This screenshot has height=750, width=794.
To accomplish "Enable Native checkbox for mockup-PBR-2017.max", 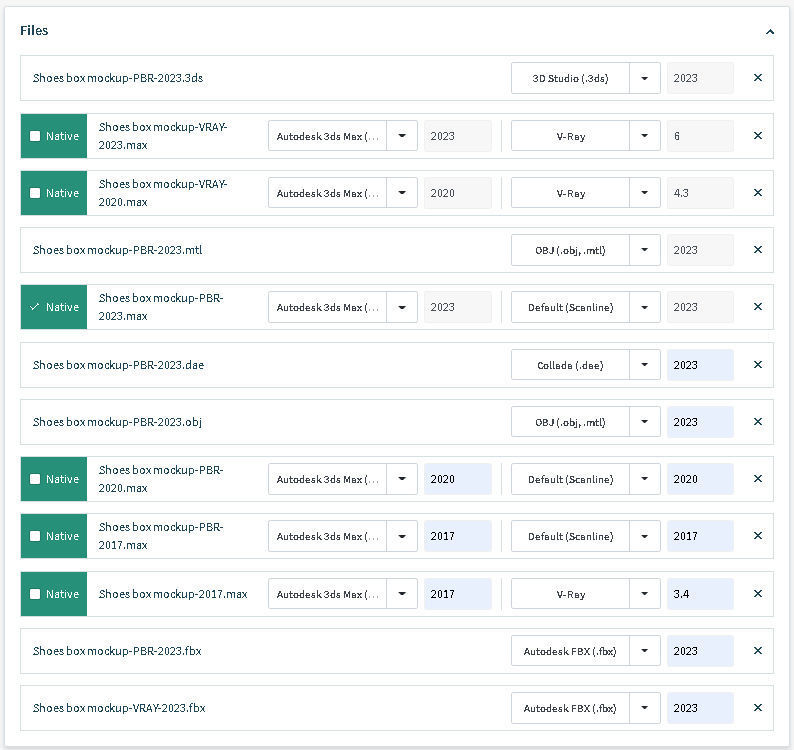I will click(36, 536).
